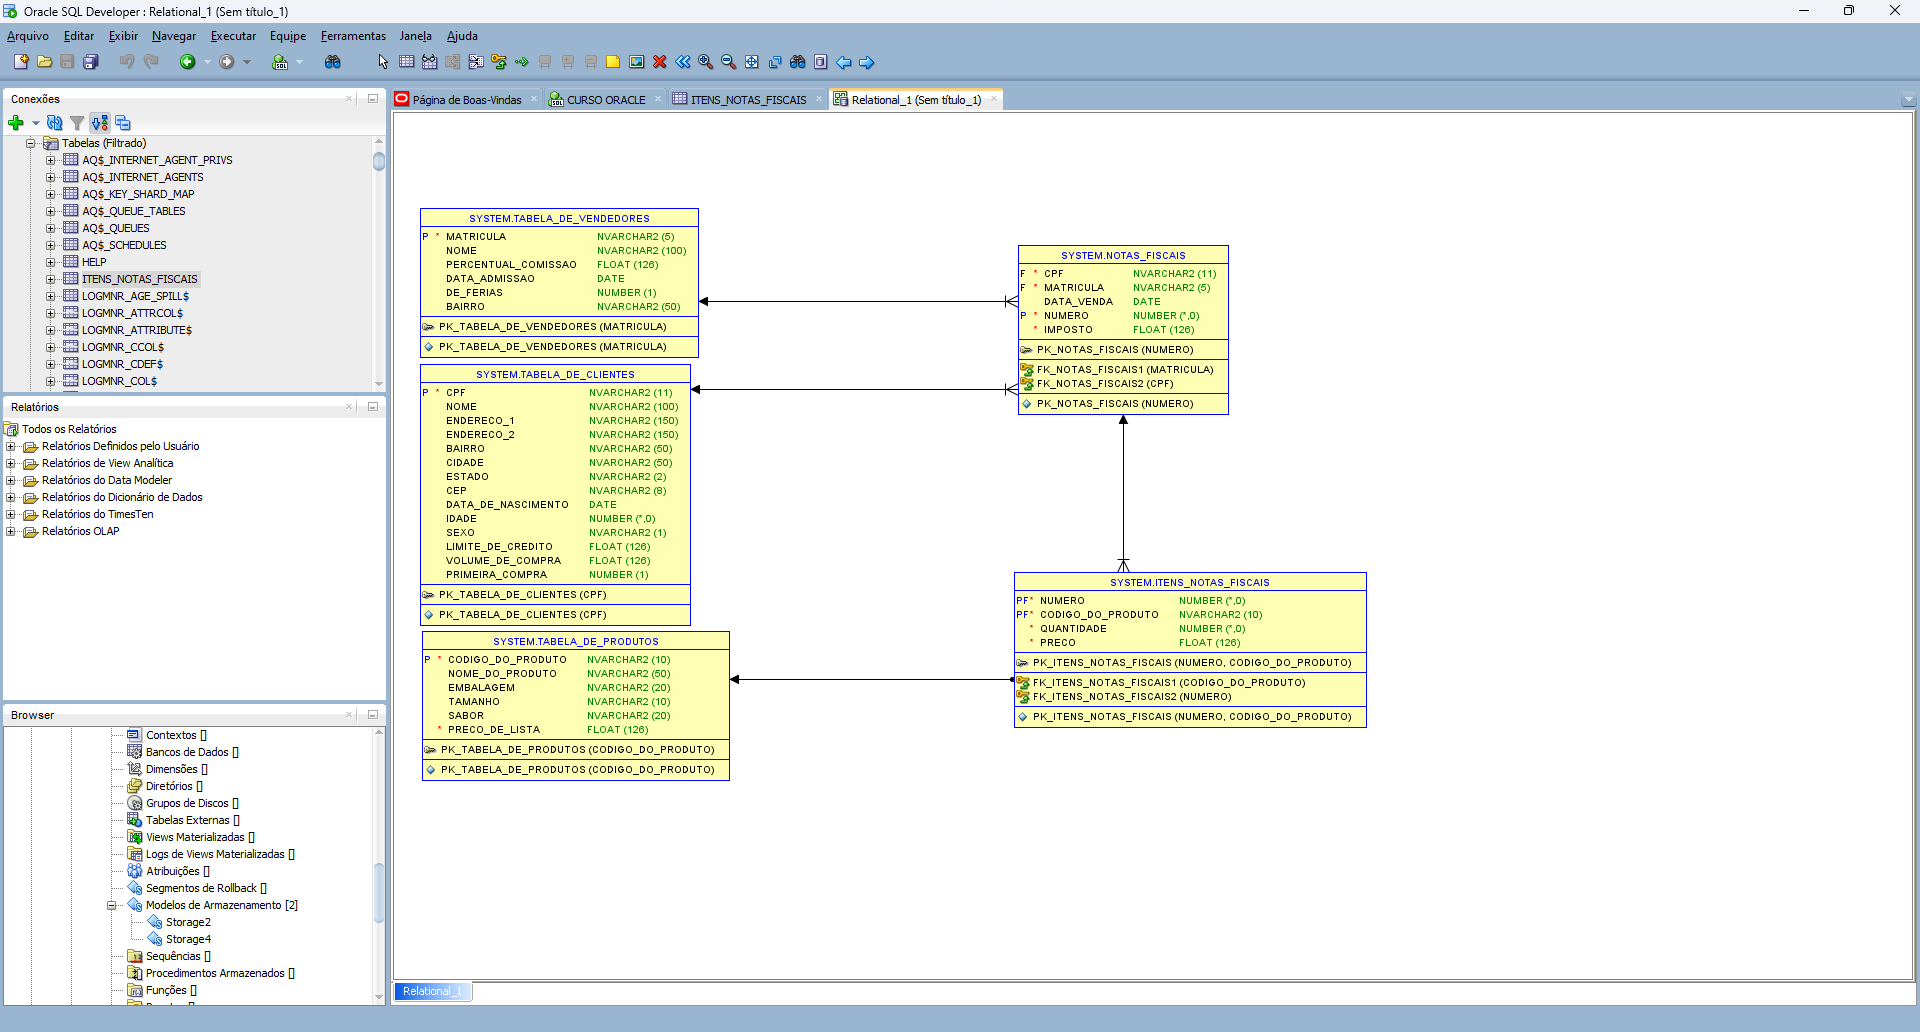Click the binoculars Find DB Object icon
This screenshot has width=1920, height=1032.
[333, 62]
